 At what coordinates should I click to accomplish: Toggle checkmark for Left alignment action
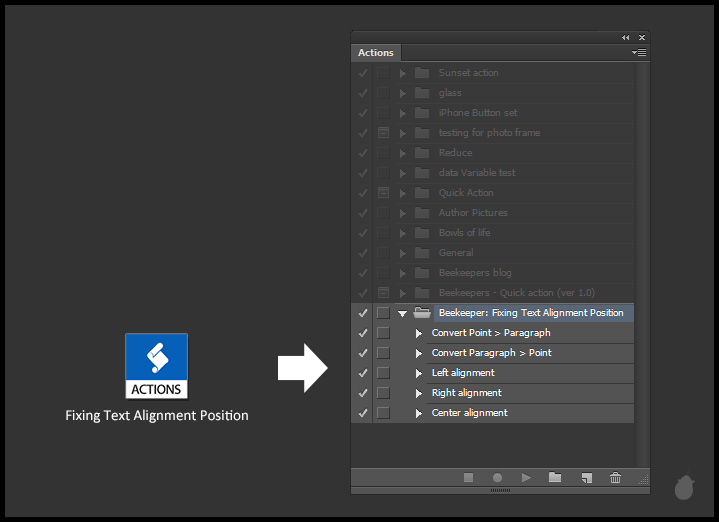tap(362, 373)
